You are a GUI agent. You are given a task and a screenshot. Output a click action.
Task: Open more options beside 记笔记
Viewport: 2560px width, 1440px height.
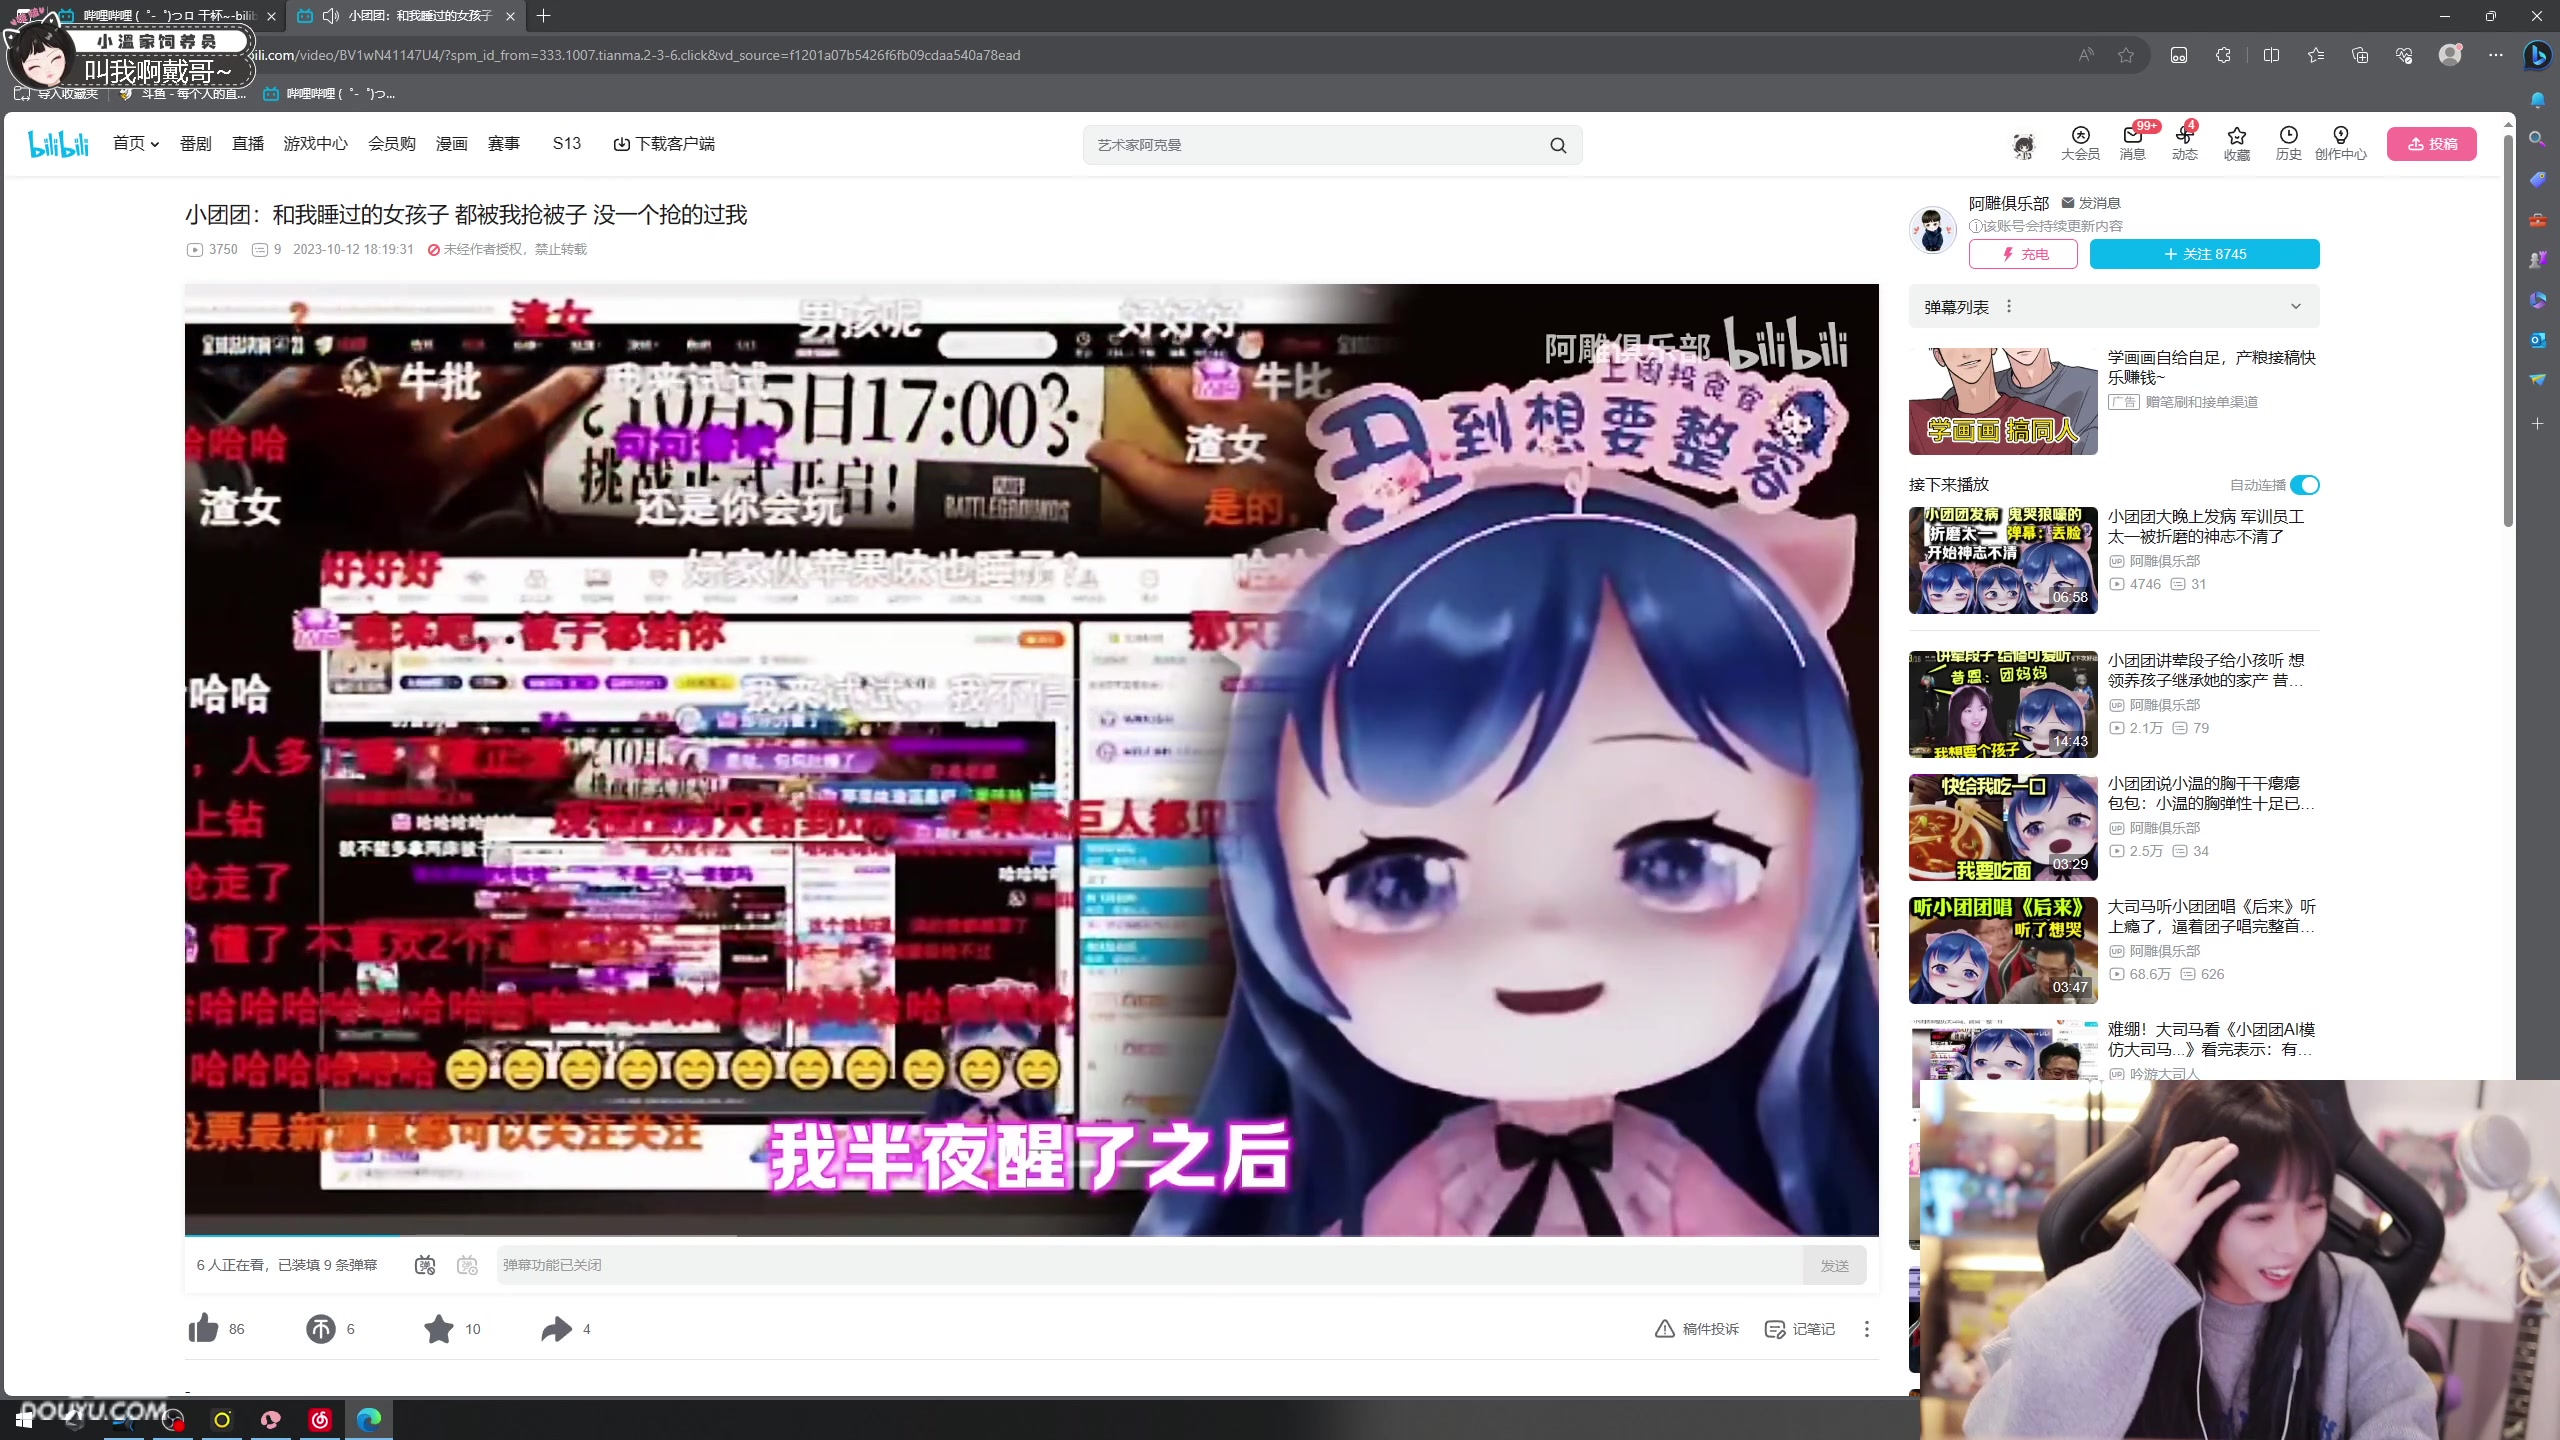1866,1328
